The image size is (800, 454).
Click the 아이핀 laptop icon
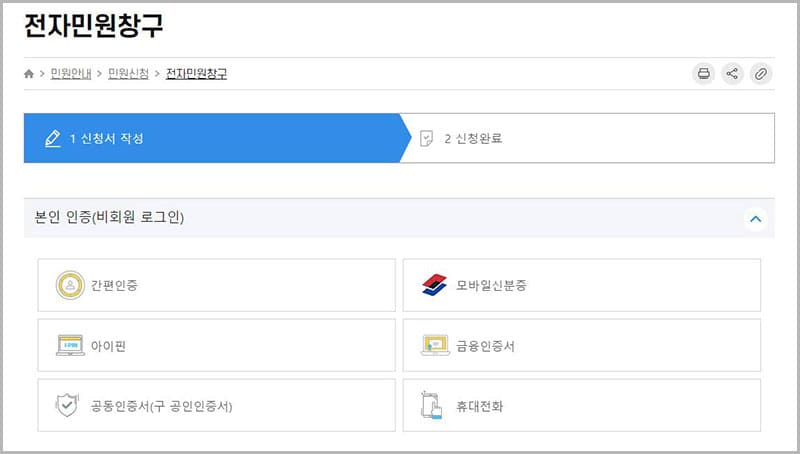(x=70, y=346)
